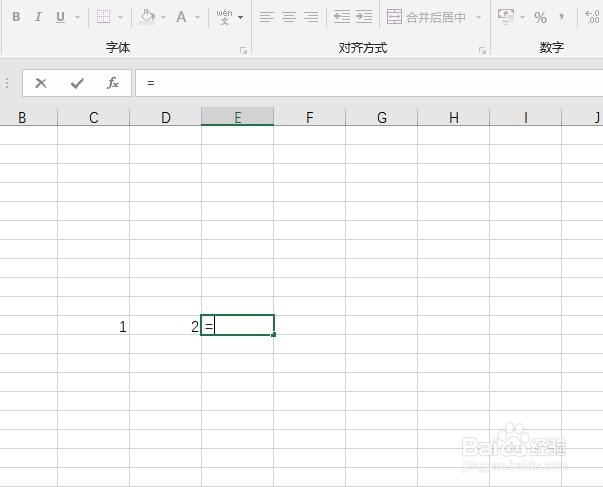Cancel formula entry with X
Image resolution: width=603 pixels, height=487 pixels.
point(41,83)
